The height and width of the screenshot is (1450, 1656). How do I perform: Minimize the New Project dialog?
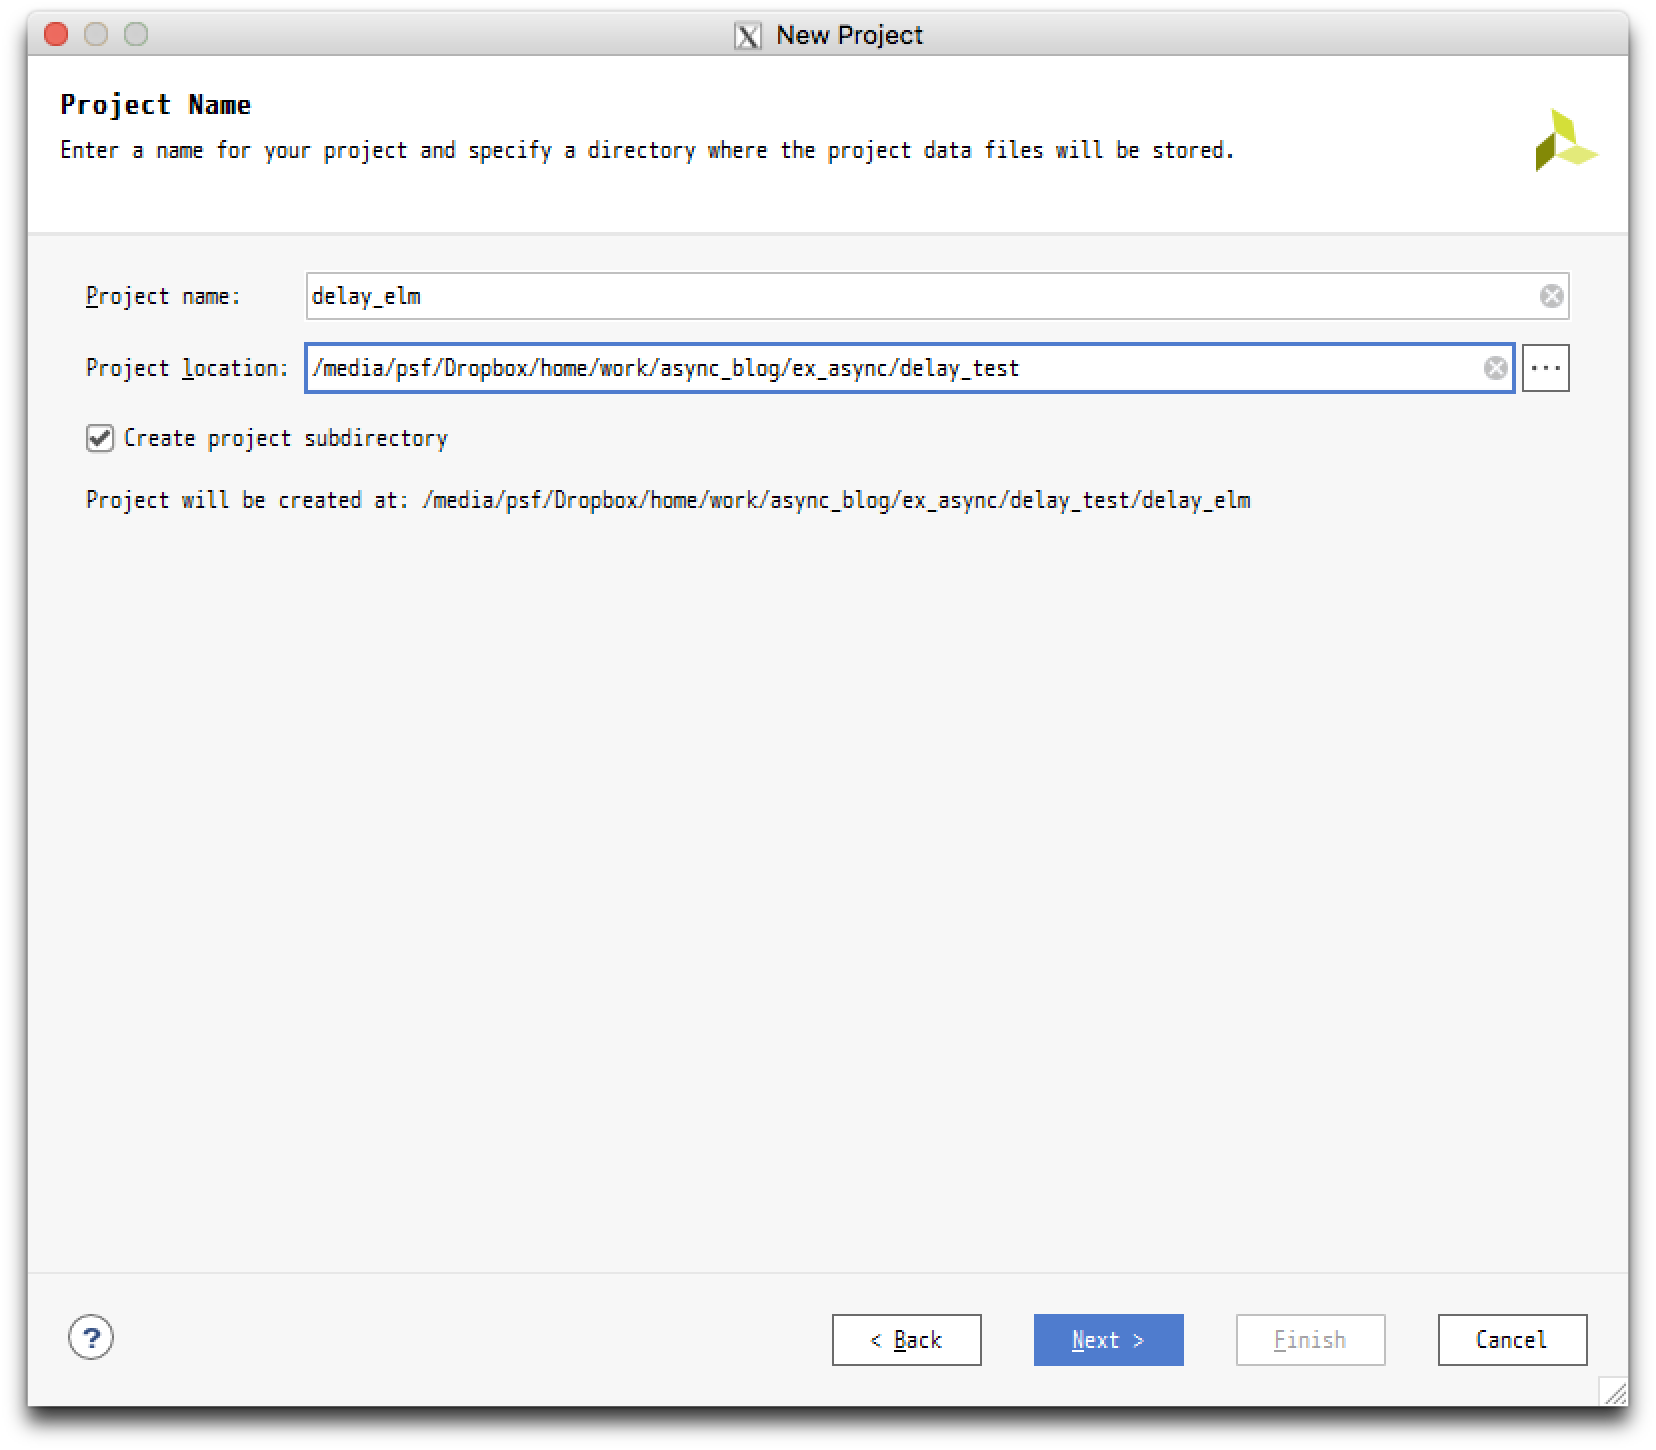[x=96, y=35]
